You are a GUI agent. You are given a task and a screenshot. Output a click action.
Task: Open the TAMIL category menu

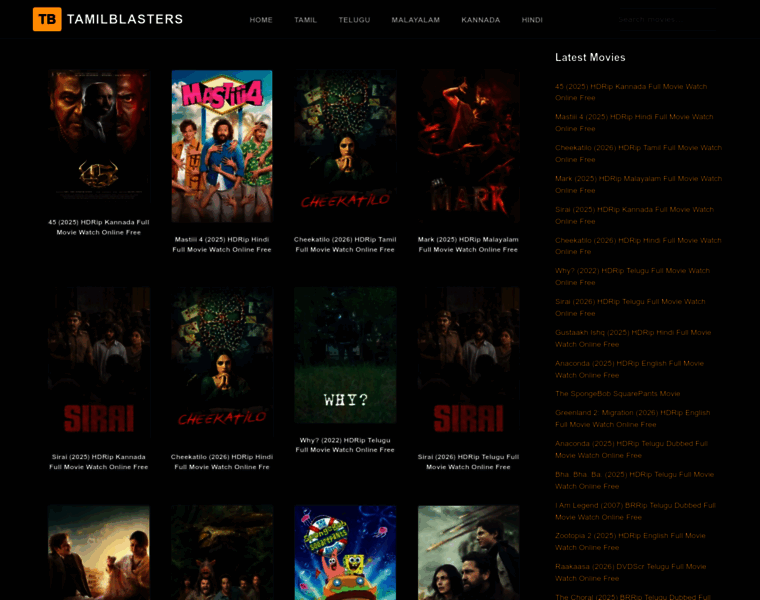(305, 20)
